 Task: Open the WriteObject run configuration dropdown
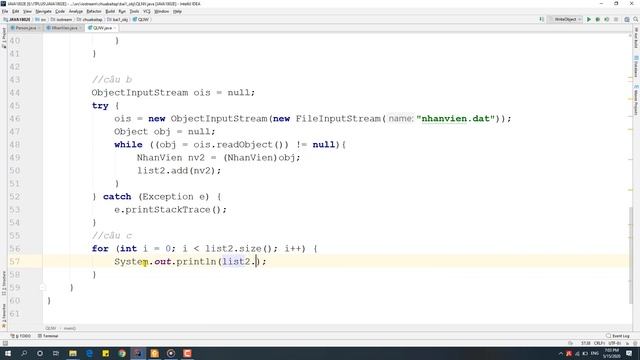566,19
